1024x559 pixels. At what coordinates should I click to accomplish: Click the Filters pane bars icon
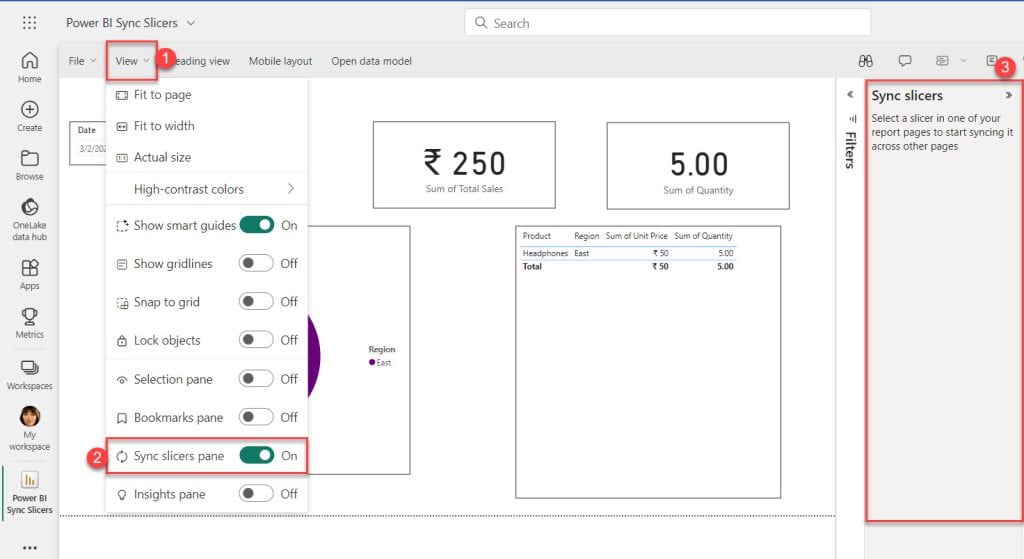(852, 119)
